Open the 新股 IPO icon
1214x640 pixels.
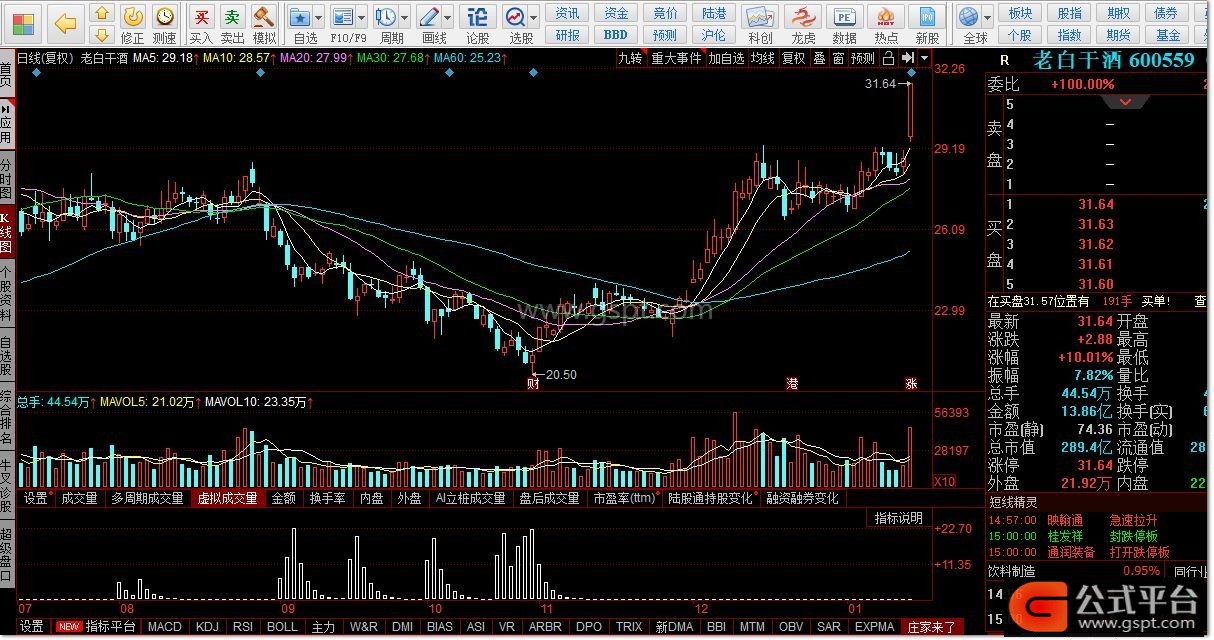pos(928,24)
